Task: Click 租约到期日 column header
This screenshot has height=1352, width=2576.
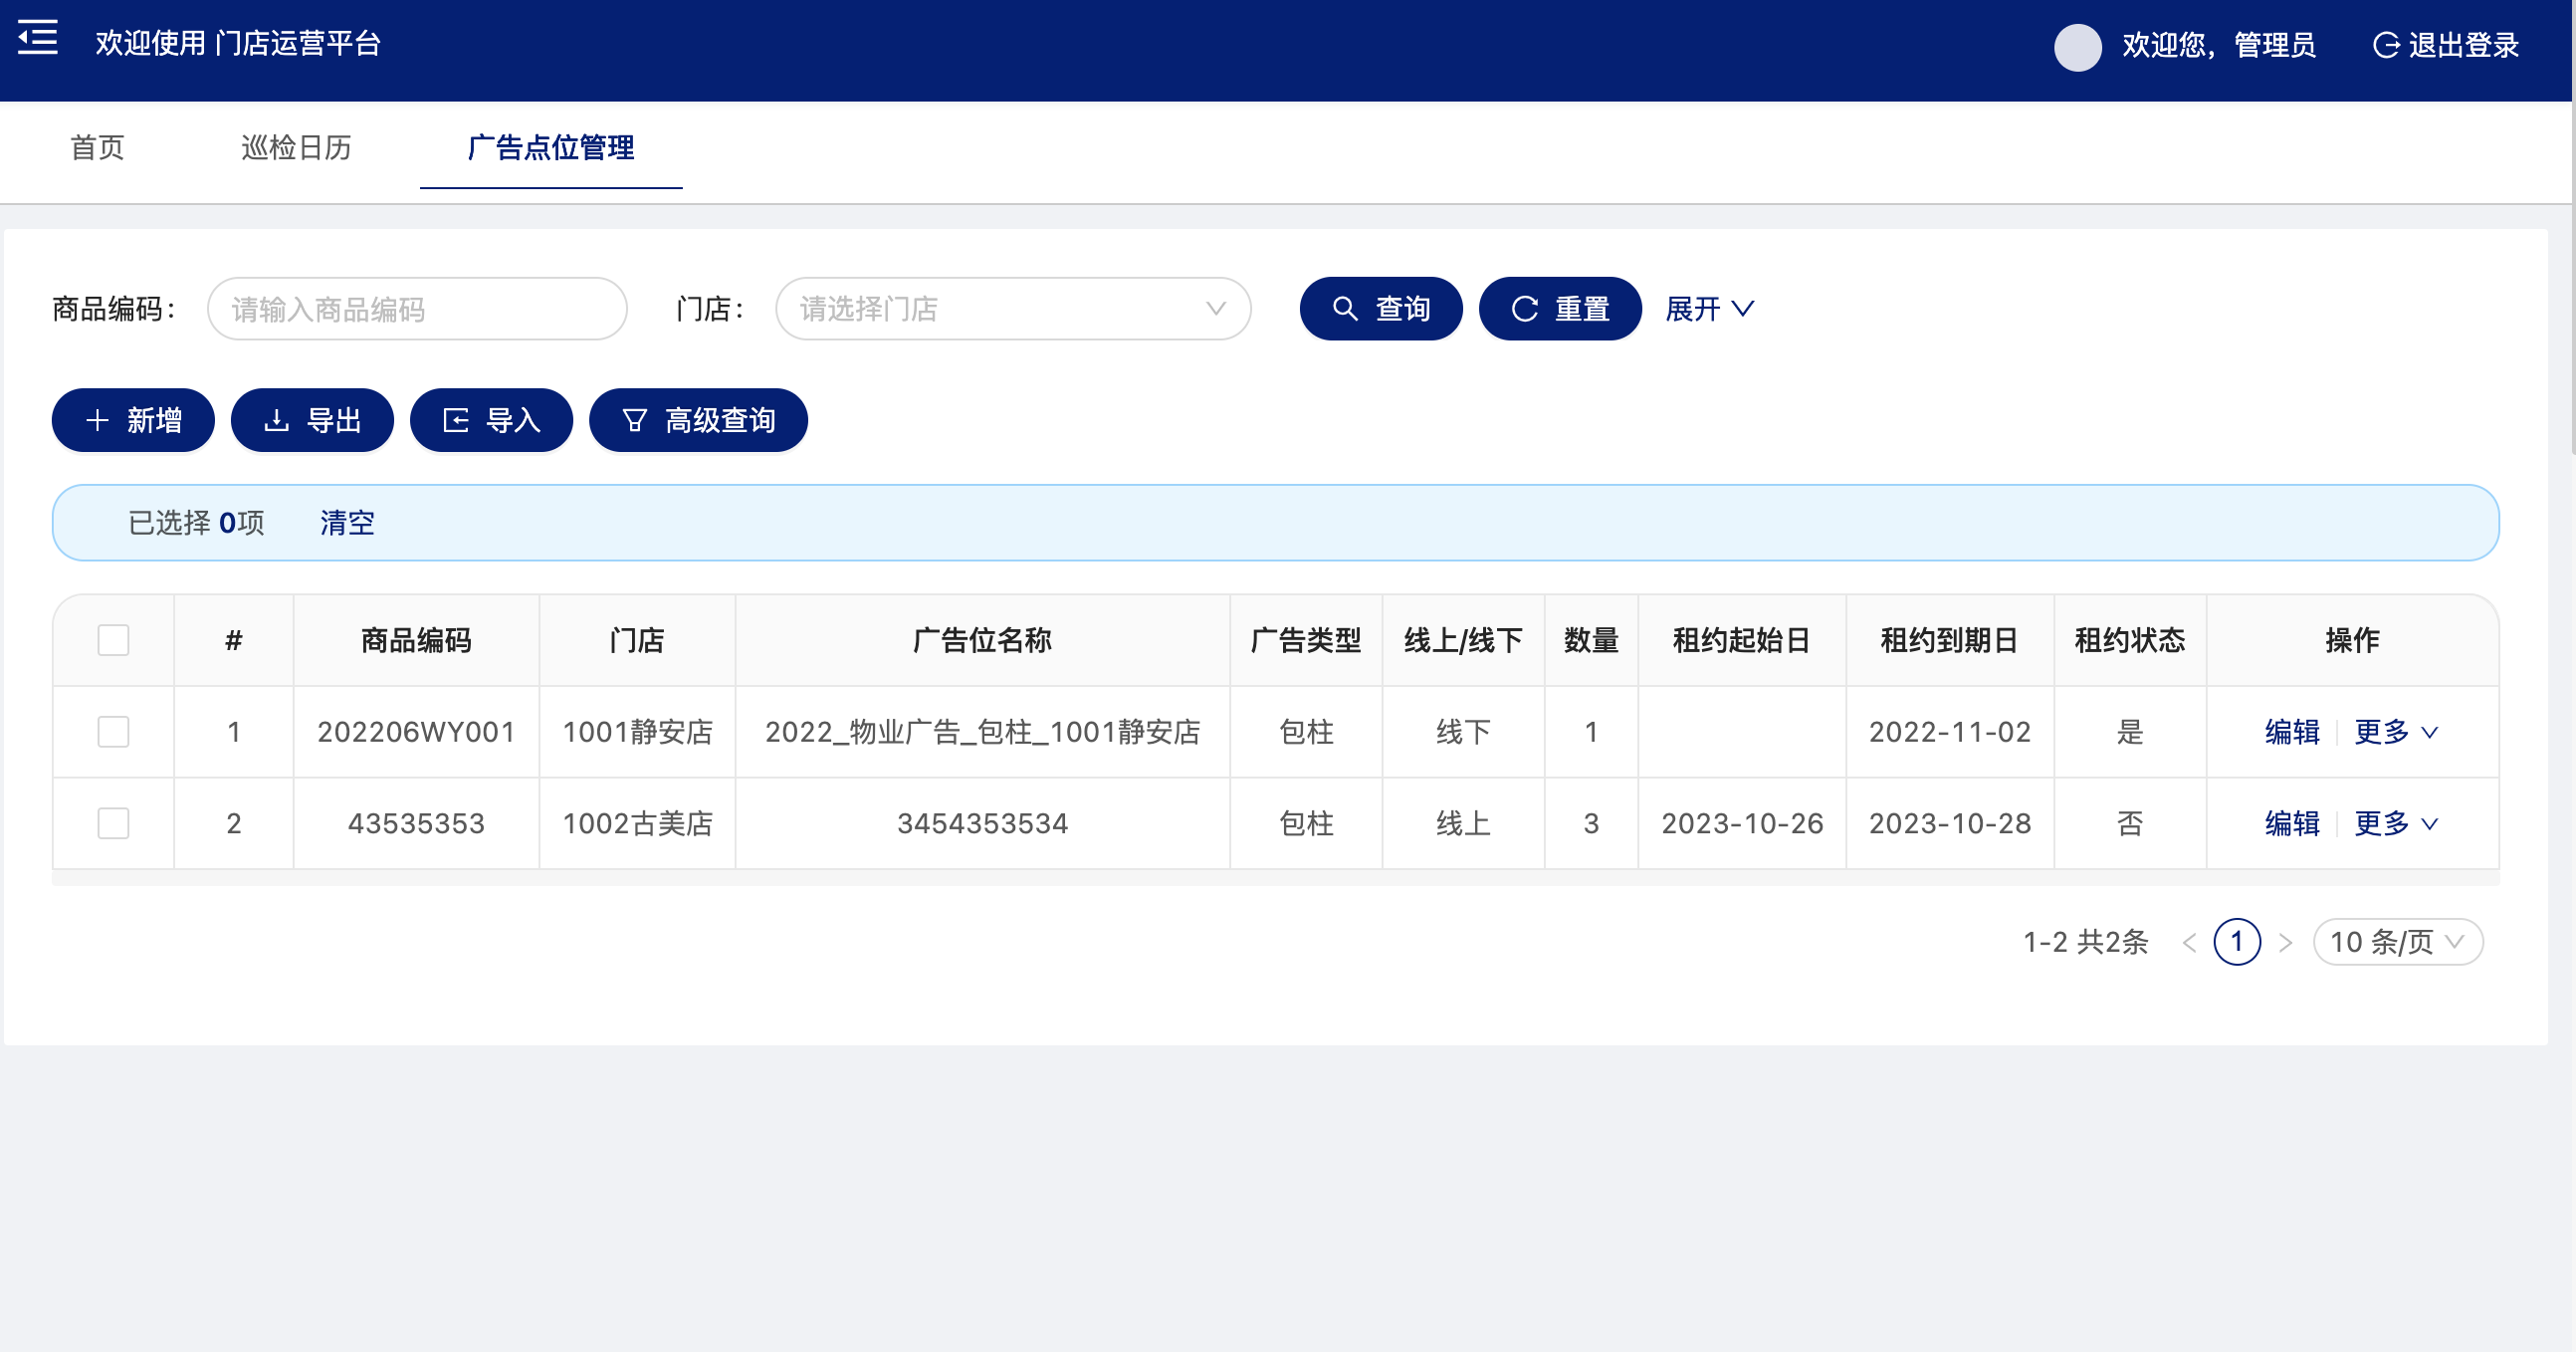Action: pyautogui.click(x=1950, y=640)
